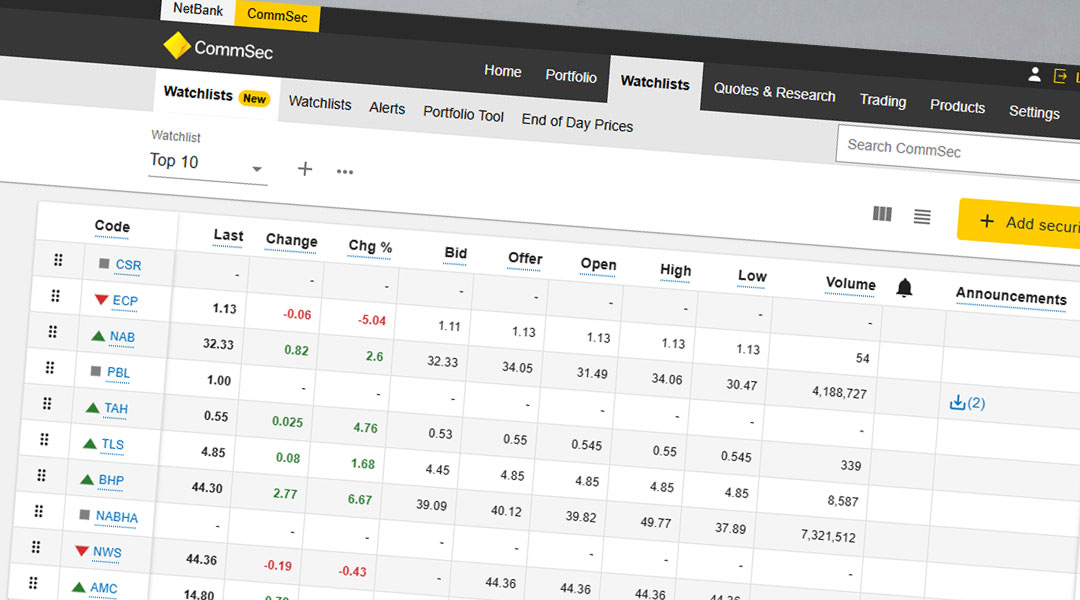Click the green up arrow beside NAB
The height and width of the screenshot is (600, 1080).
coord(98,335)
